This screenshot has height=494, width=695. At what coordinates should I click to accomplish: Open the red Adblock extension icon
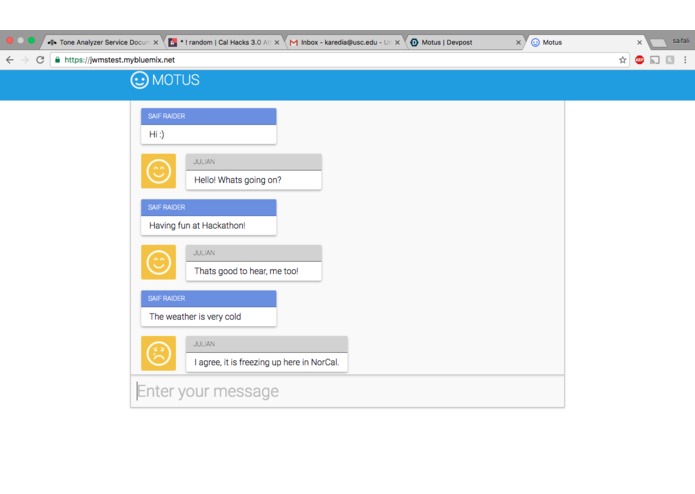(639, 60)
